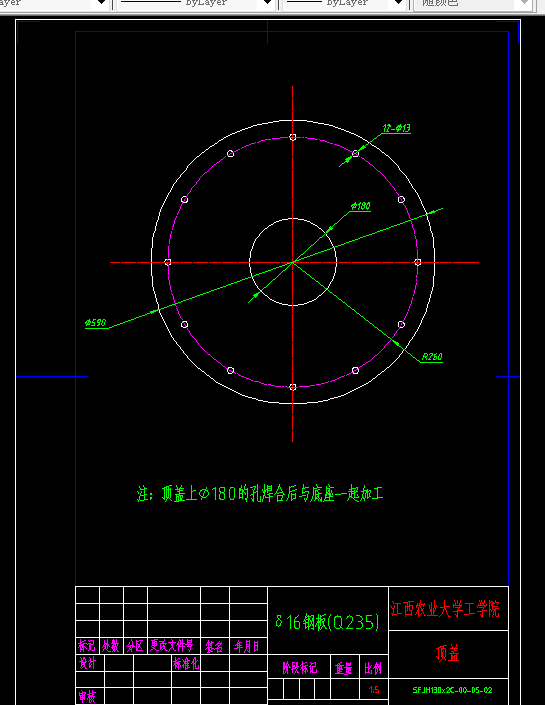Select the R260 radius label

tap(432, 357)
